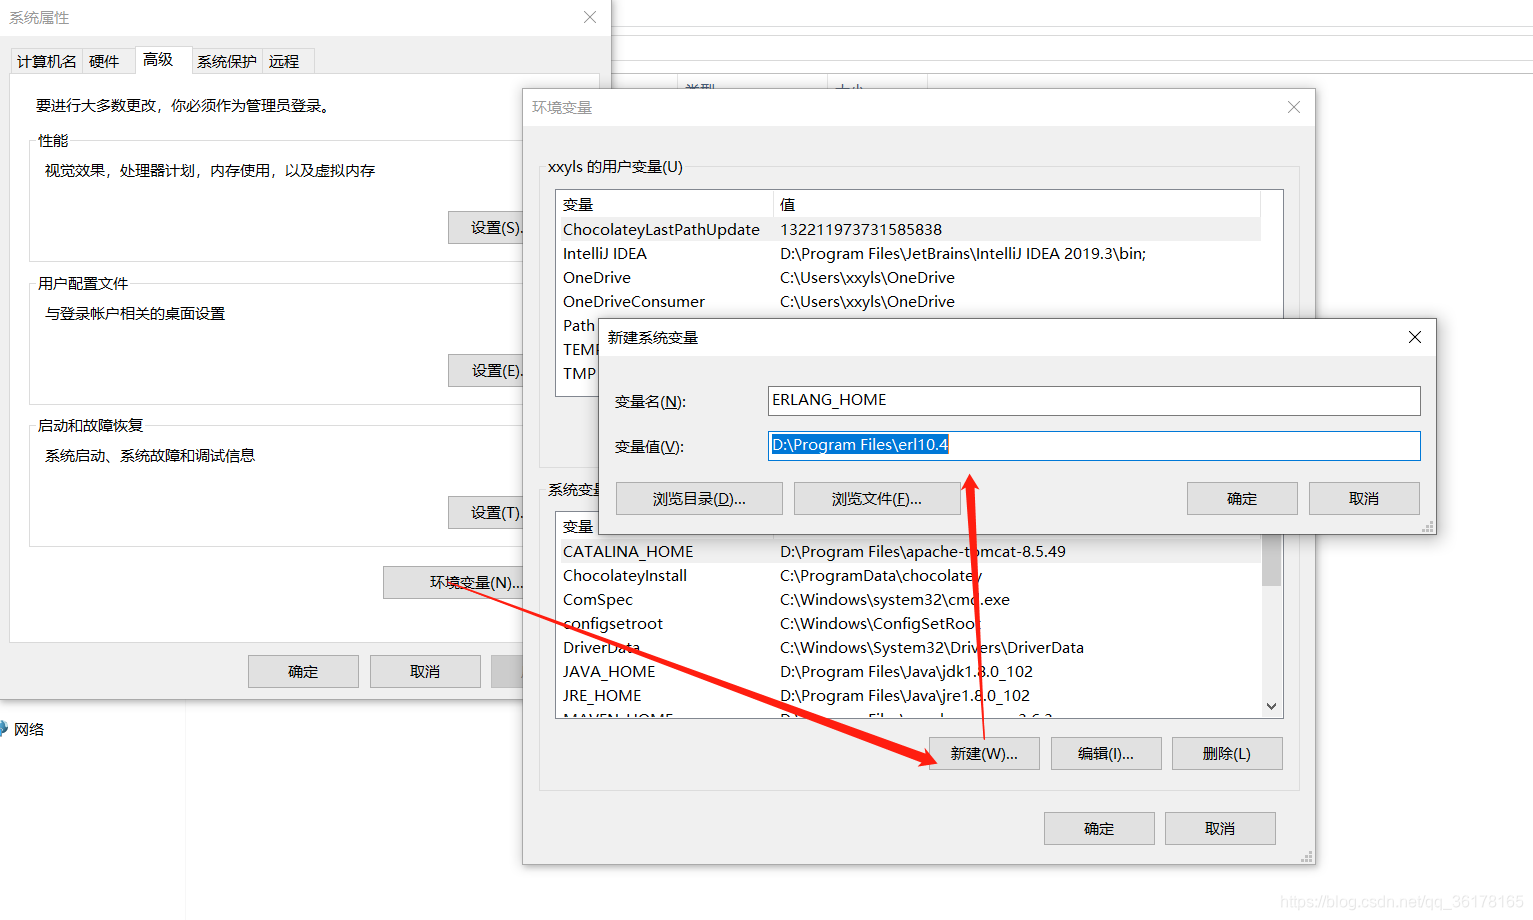Open performance 设置(S) button
The height and width of the screenshot is (920, 1533).
[x=486, y=228]
